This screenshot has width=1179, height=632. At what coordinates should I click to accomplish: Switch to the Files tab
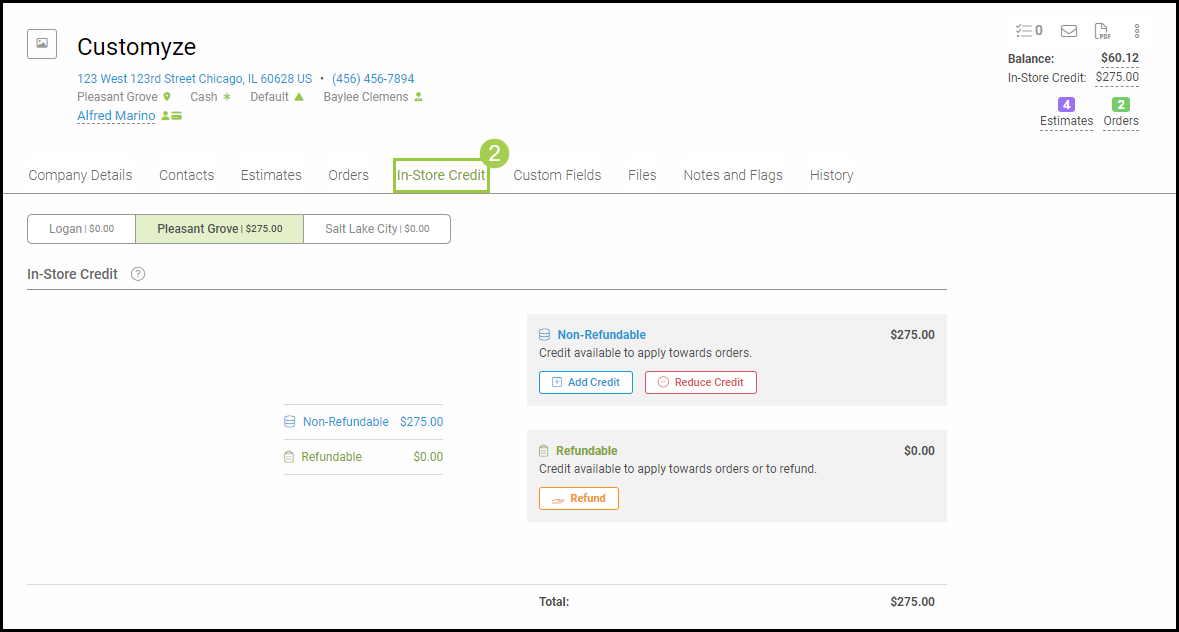642,175
